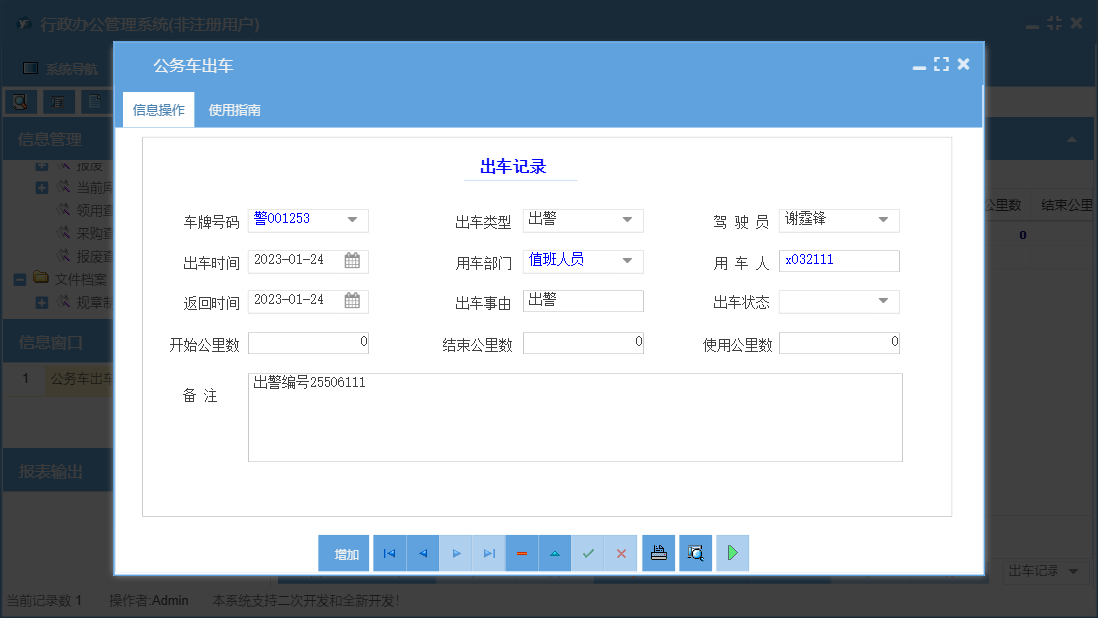Click the green run arrow icon
The width and height of the screenshot is (1098, 618).
coord(732,553)
